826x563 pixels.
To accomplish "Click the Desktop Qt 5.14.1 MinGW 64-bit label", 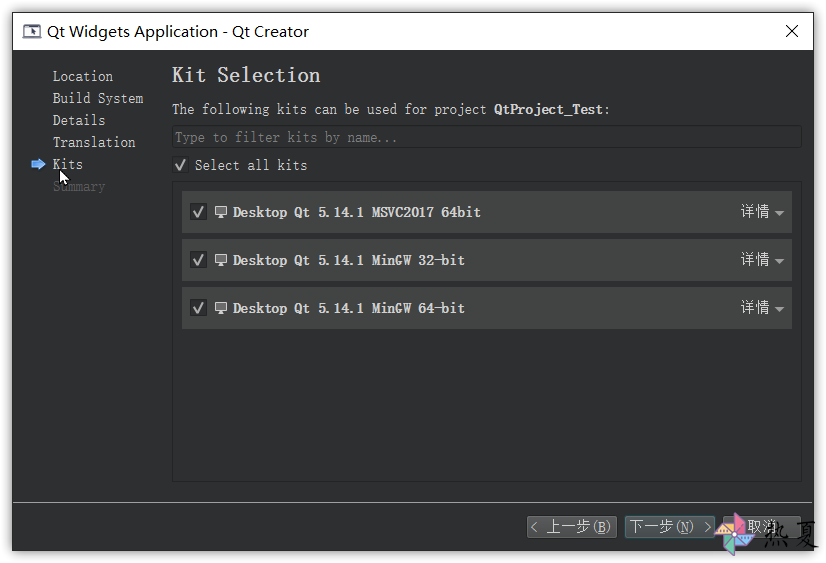I will click(349, 308).
